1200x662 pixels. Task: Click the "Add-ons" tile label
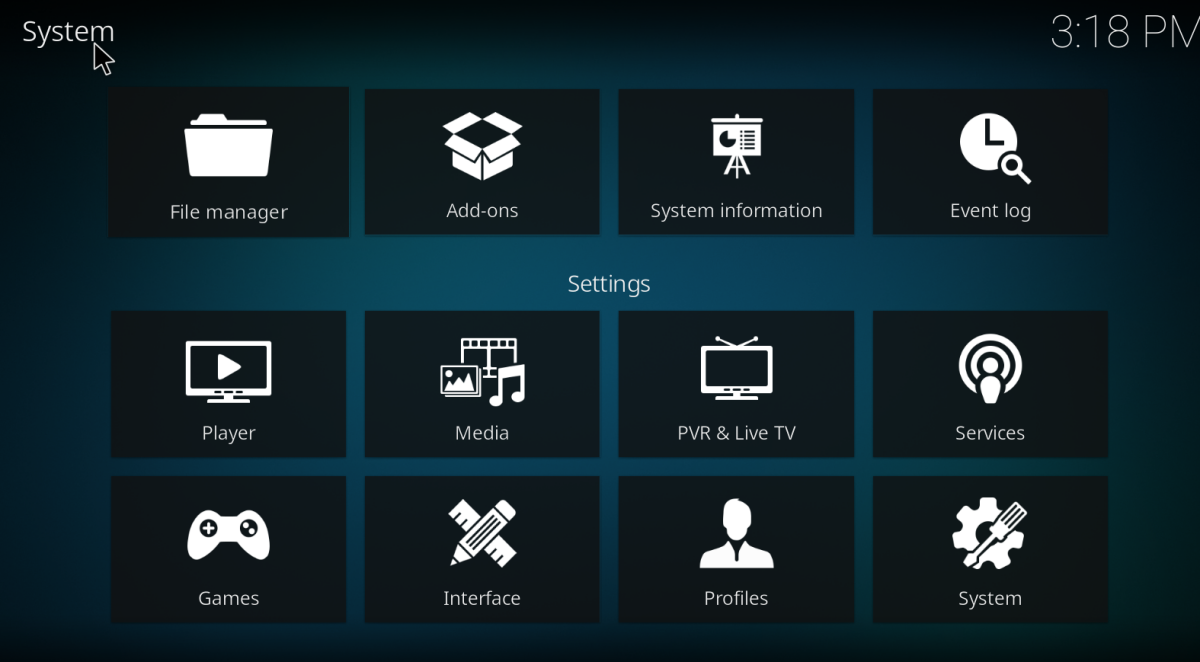click(x=482, y=211)
